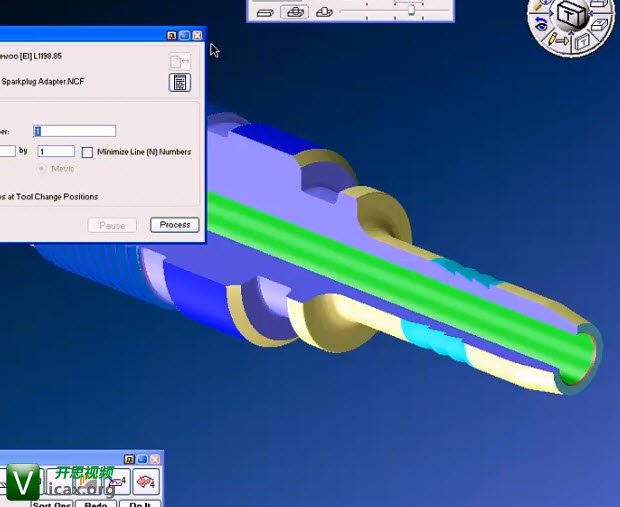620x507 pixels.
Task: Click the Redo button
Action: point(96,504)
